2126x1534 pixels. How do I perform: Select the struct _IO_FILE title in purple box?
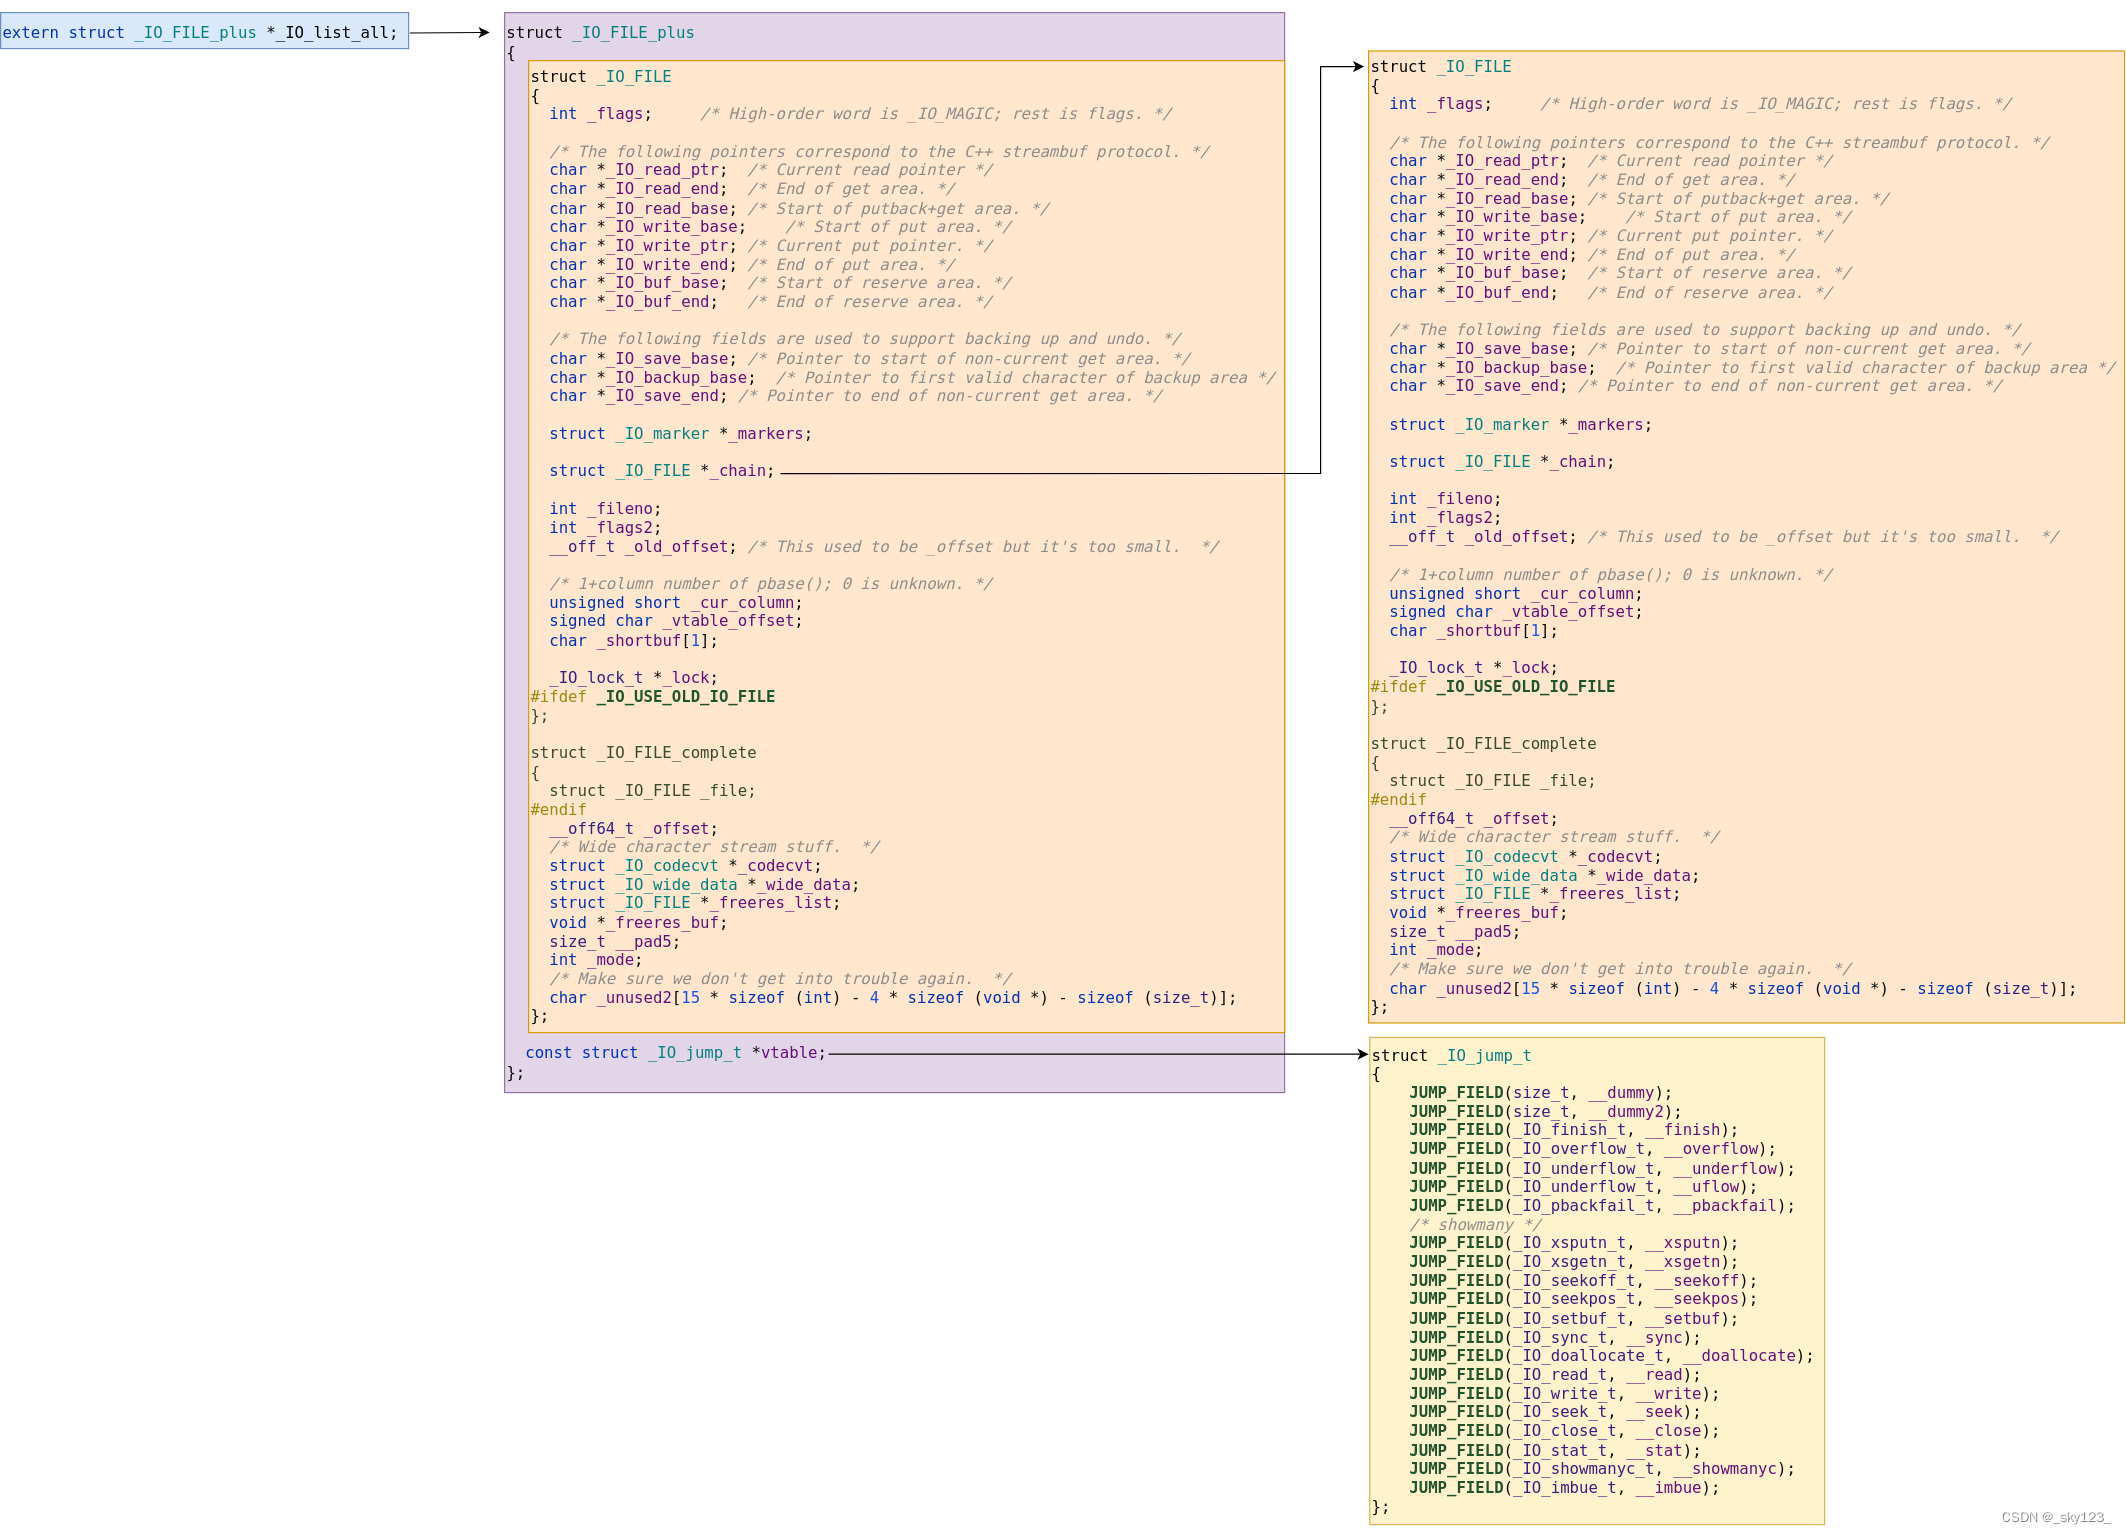coord(600,76)
